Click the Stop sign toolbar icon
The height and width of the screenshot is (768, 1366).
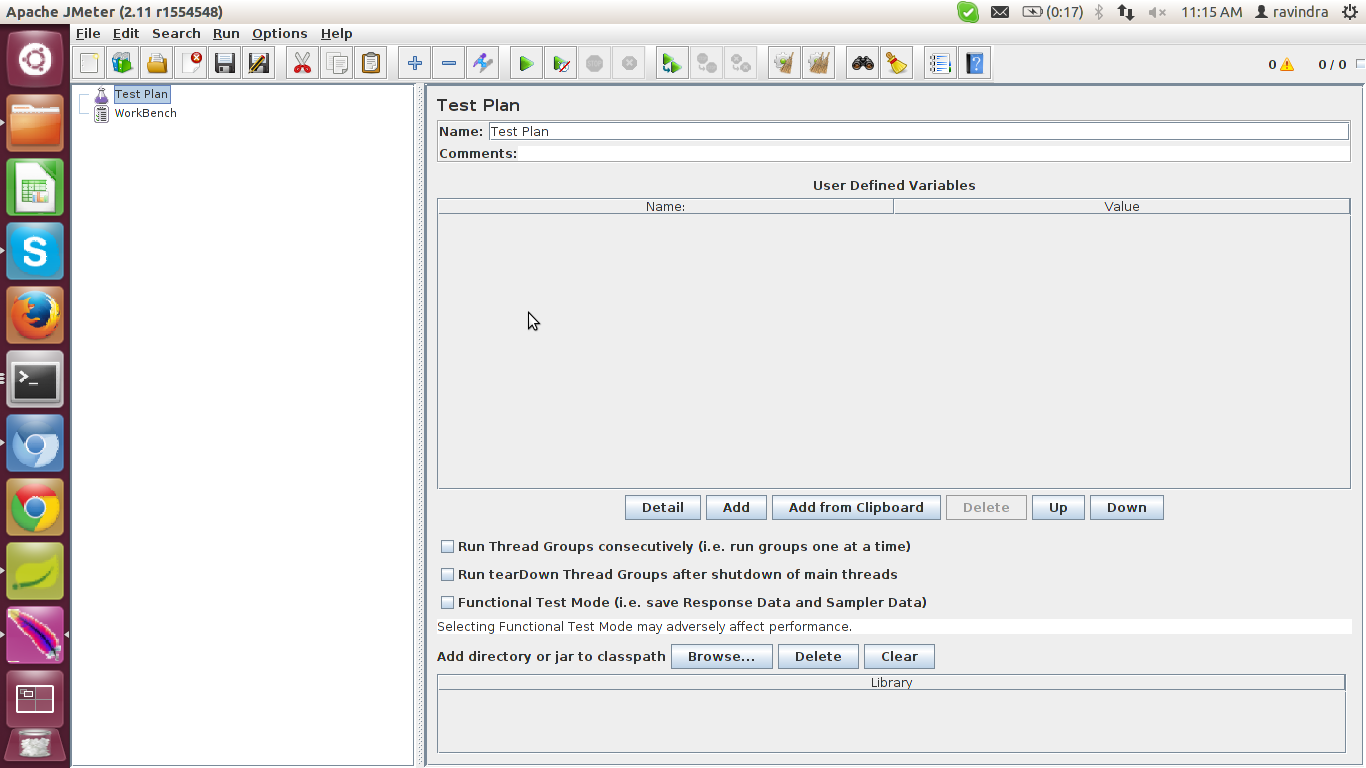pos(595,64)
